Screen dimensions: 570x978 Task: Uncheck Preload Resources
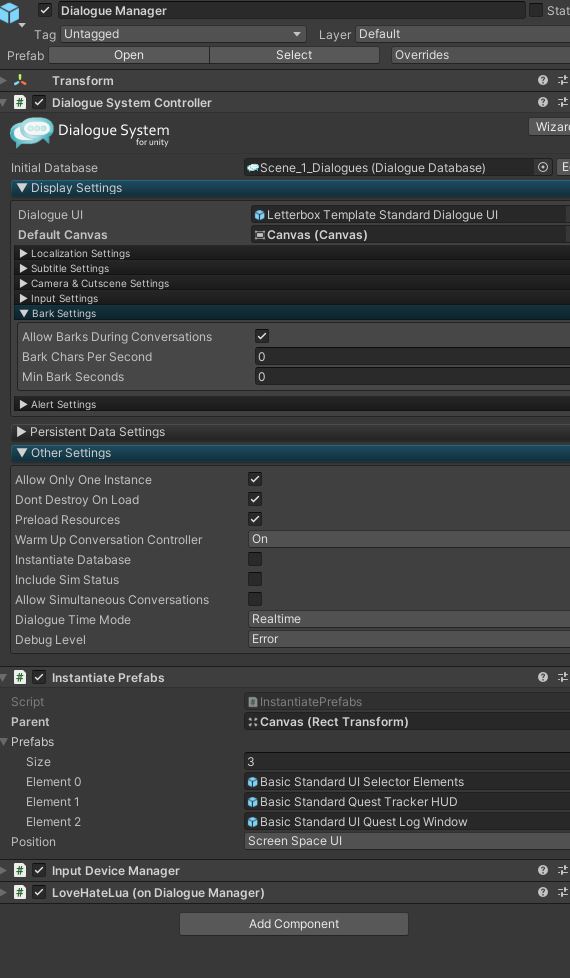(x=254, y=519)
